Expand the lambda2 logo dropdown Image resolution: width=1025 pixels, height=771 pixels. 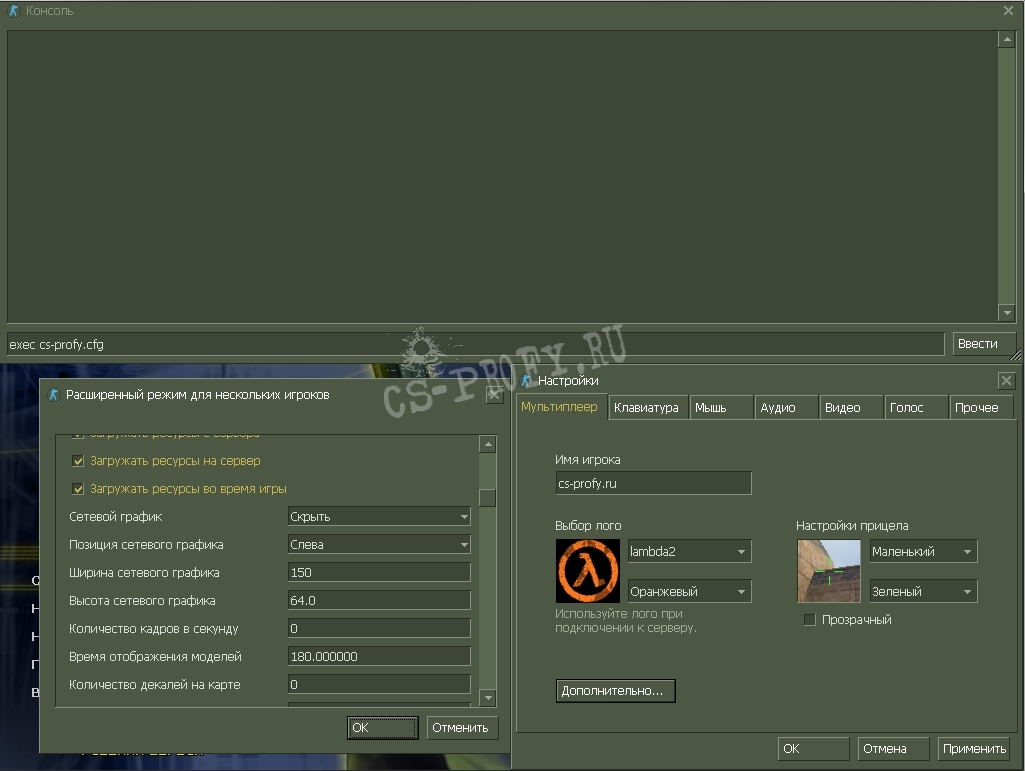pyautogui.click(x=689, y=551)
